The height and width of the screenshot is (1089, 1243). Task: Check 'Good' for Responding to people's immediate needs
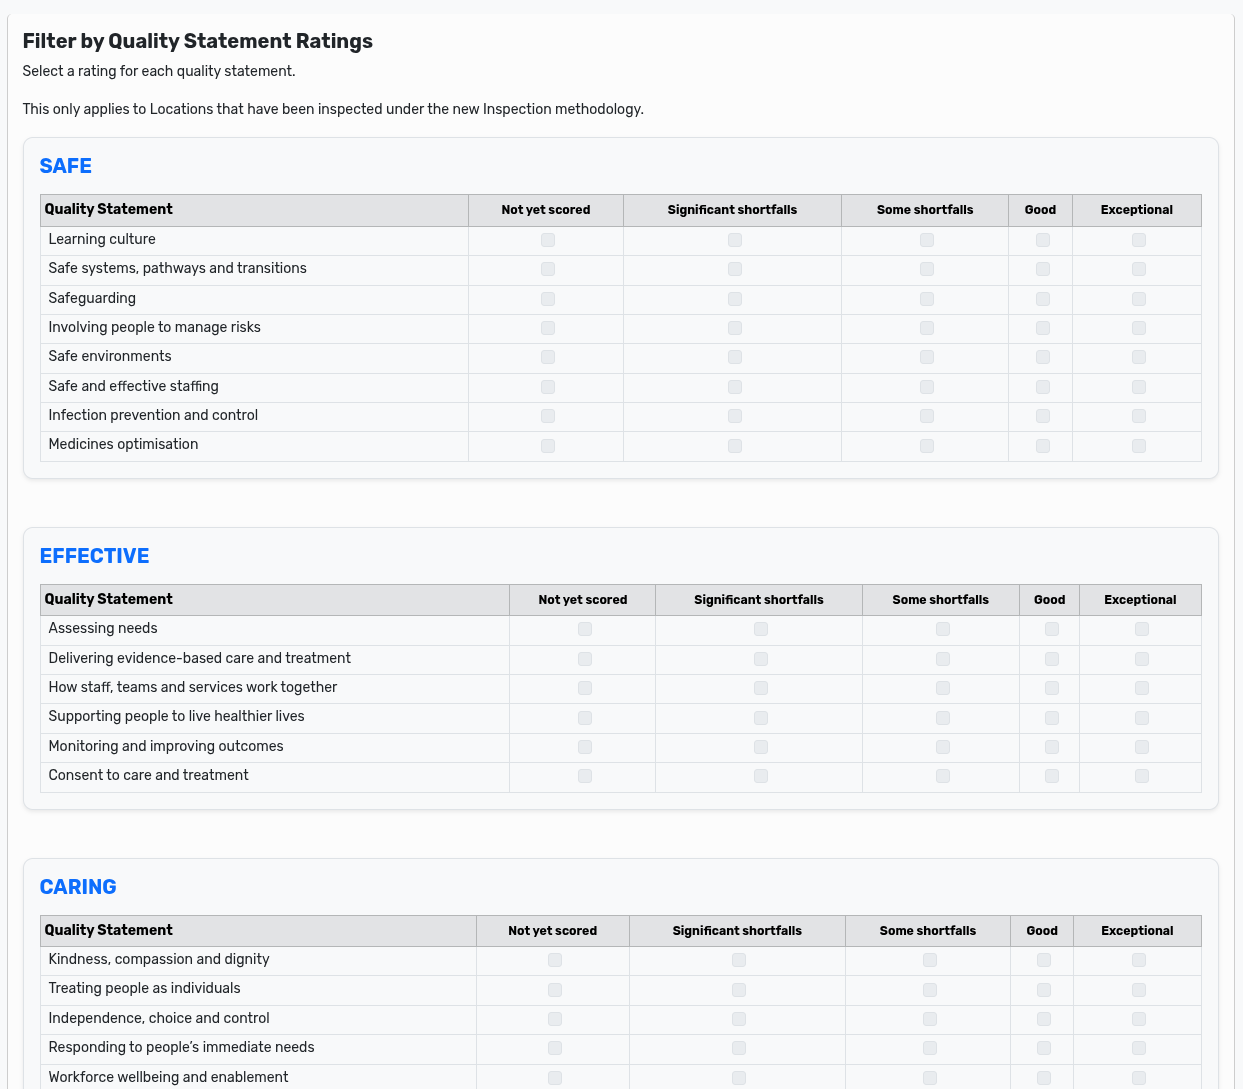coord(1043,1048)
